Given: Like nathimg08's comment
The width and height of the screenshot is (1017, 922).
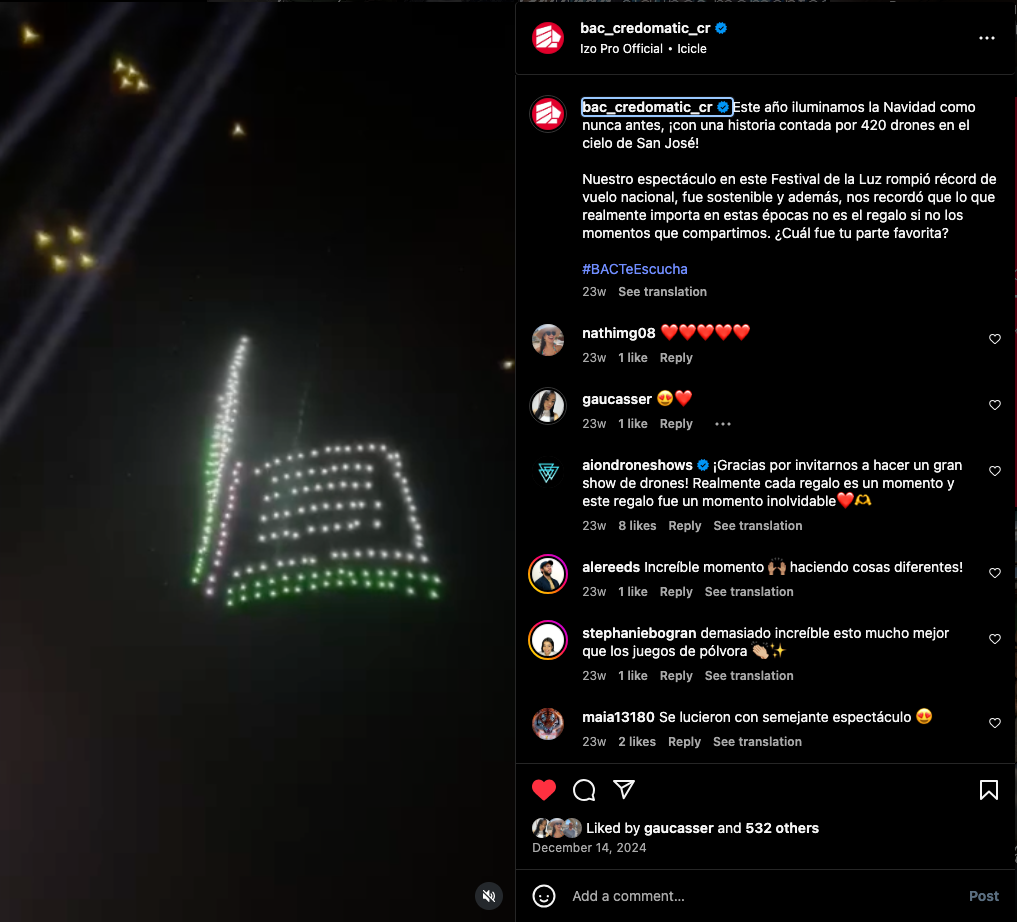Looking at the screenshot, I should tap(994, 339).
